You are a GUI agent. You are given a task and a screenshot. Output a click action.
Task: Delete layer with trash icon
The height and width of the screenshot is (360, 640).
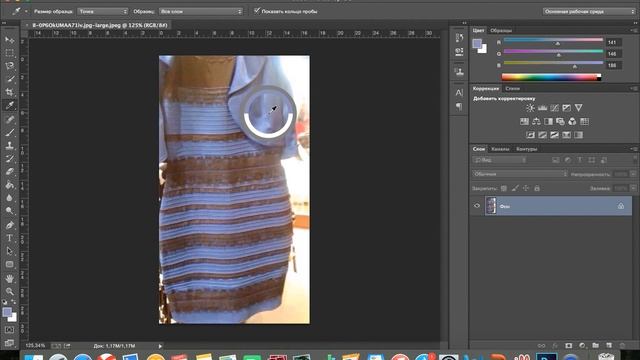coord(622,345)
